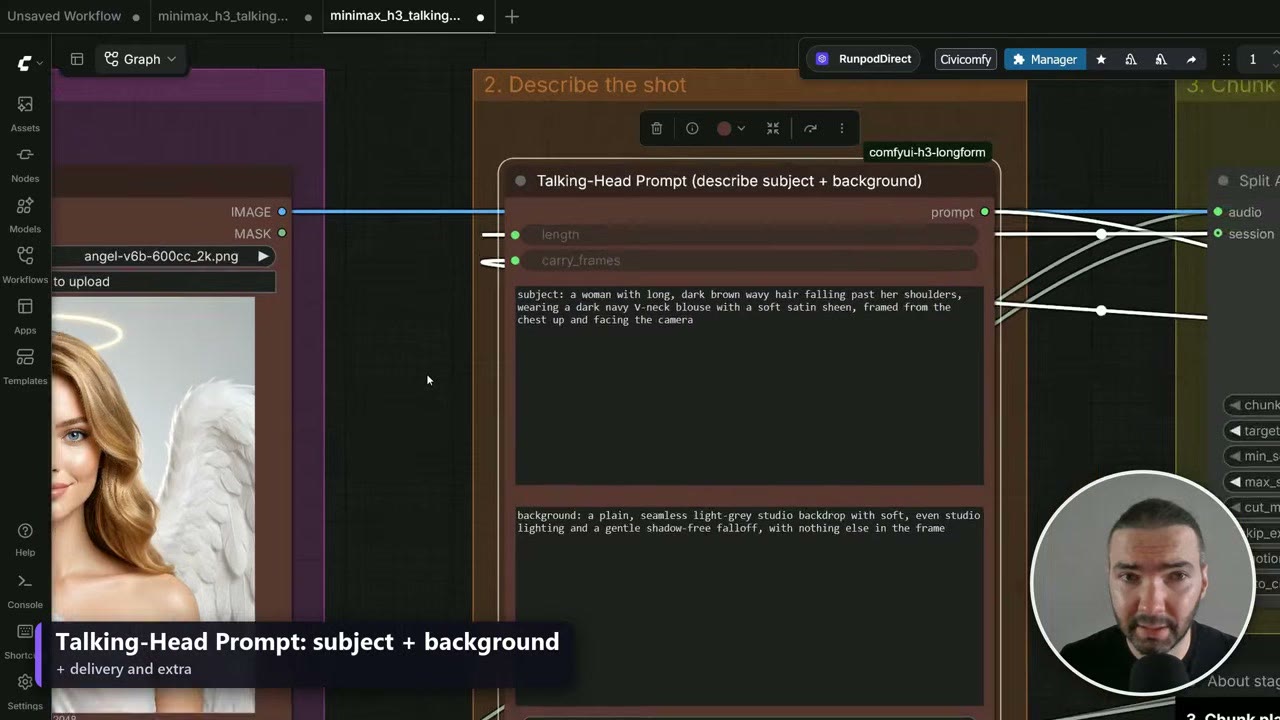The image size is (1280, 720).
Task: Click the carry_frames widget field
Action: coord(750,261)
